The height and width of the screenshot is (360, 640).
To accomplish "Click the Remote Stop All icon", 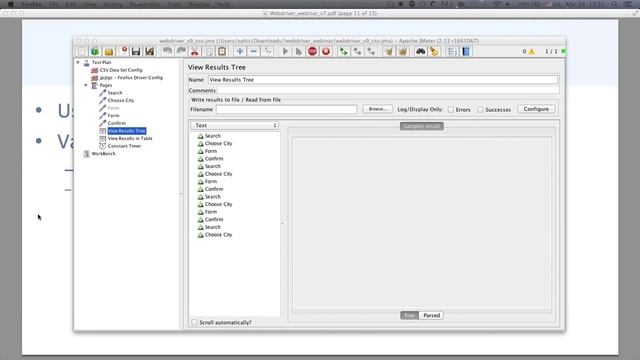I will click(358, 51).
